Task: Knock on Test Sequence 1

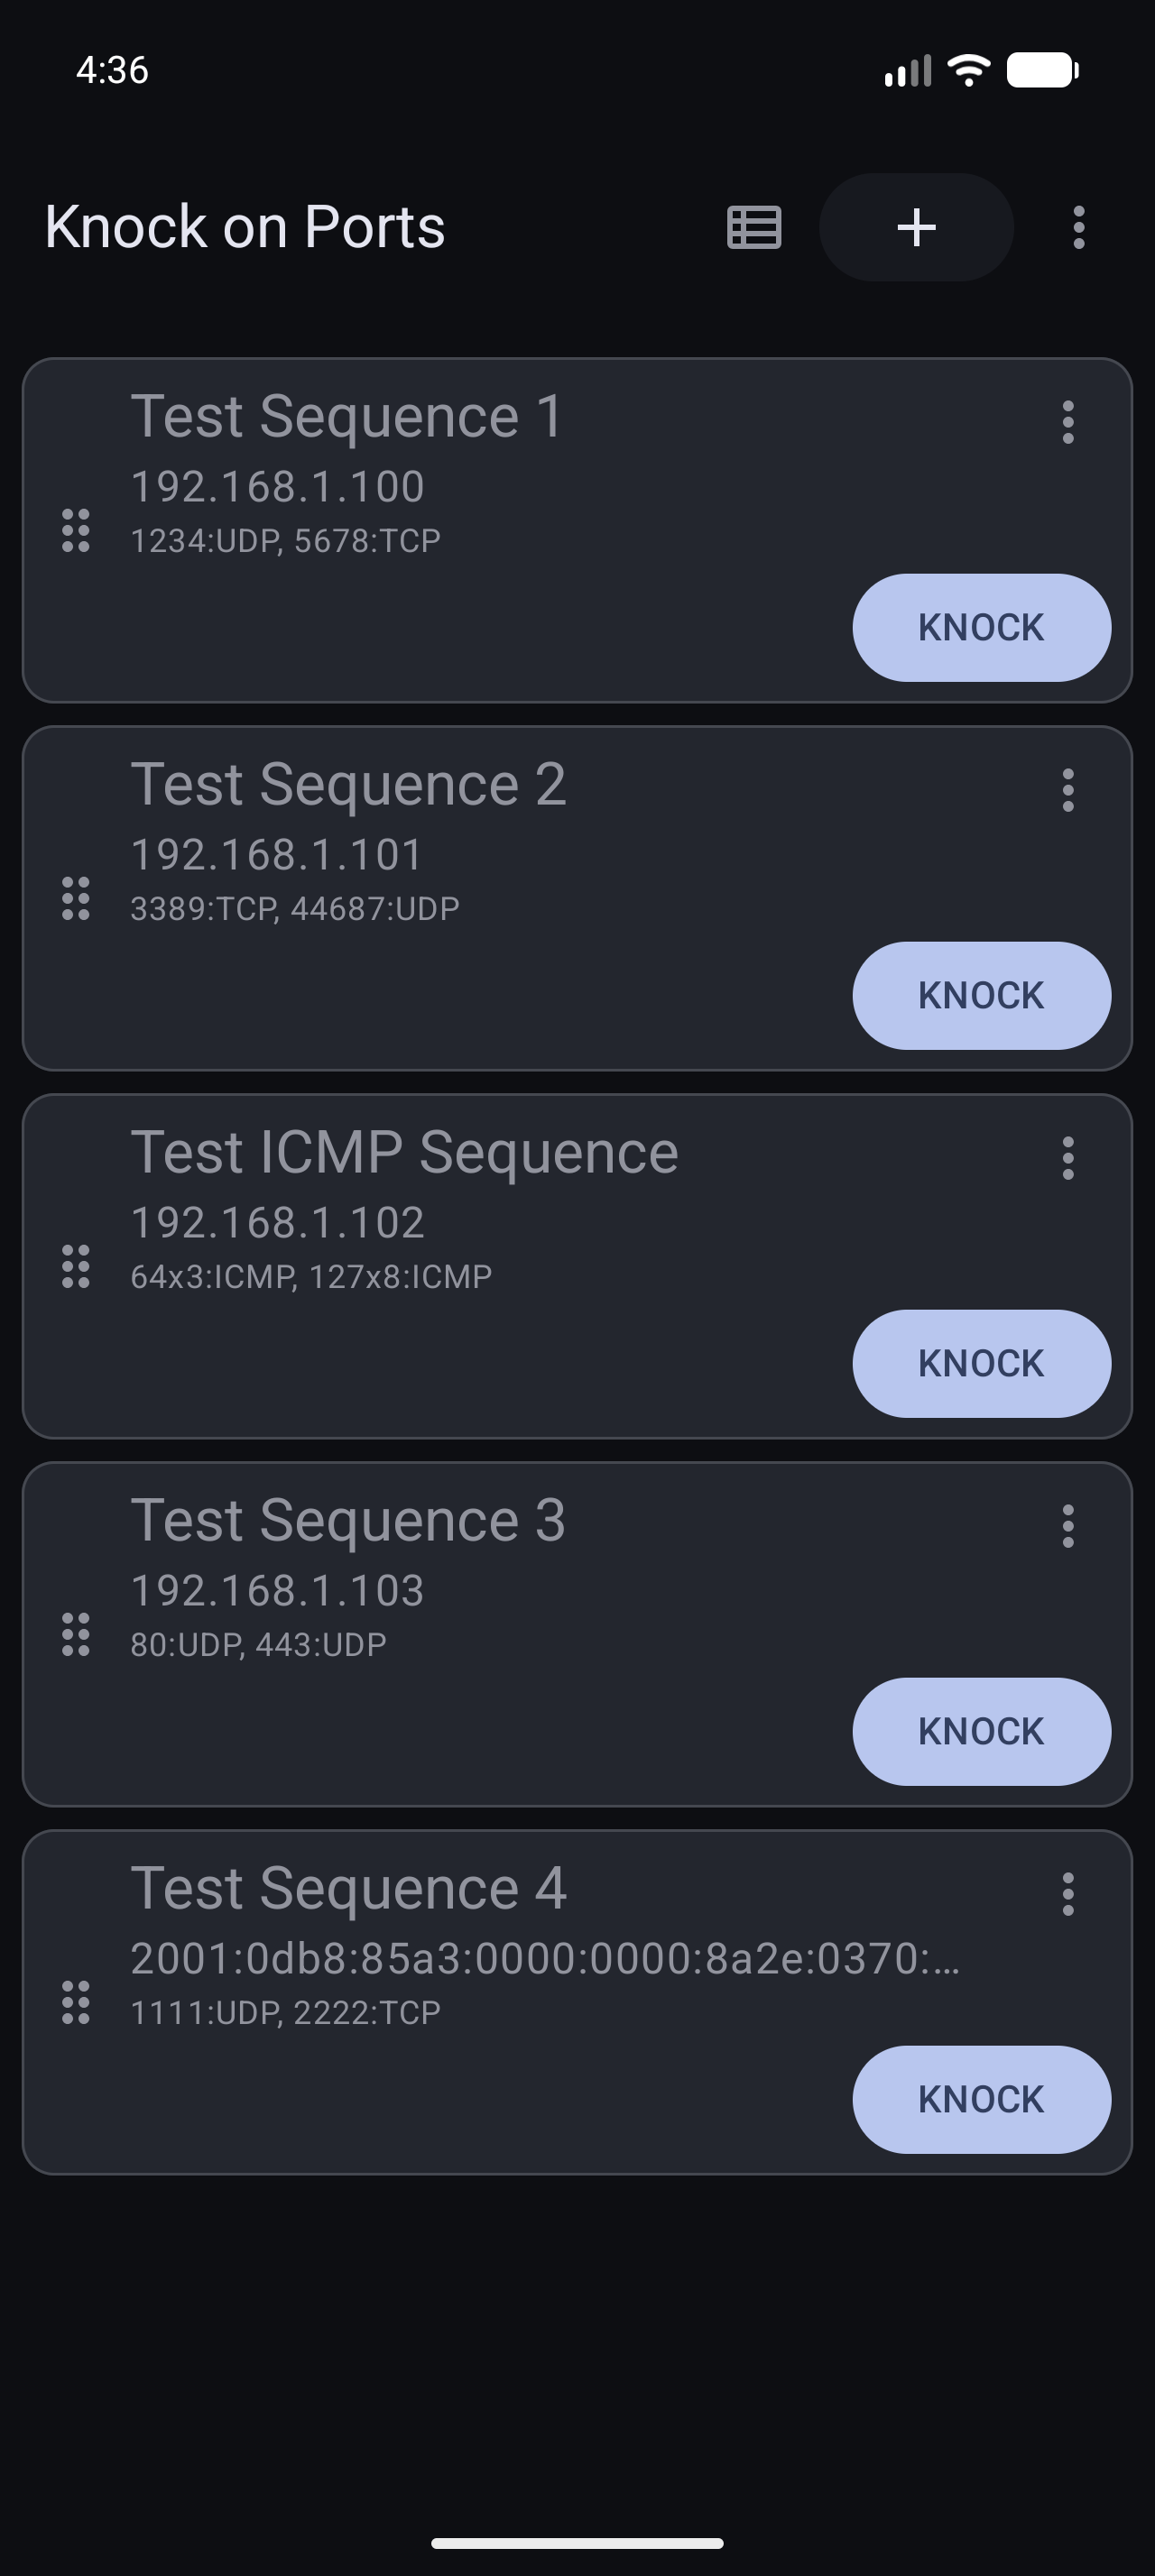Action: click(981, 628)
